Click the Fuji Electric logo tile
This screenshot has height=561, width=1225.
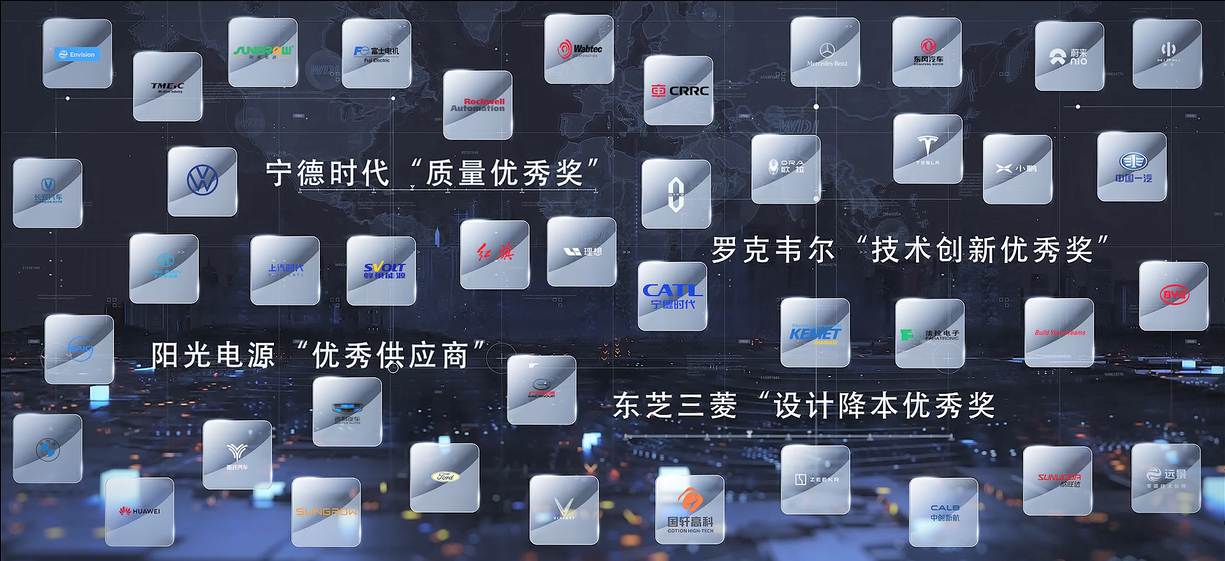[376, 53]
